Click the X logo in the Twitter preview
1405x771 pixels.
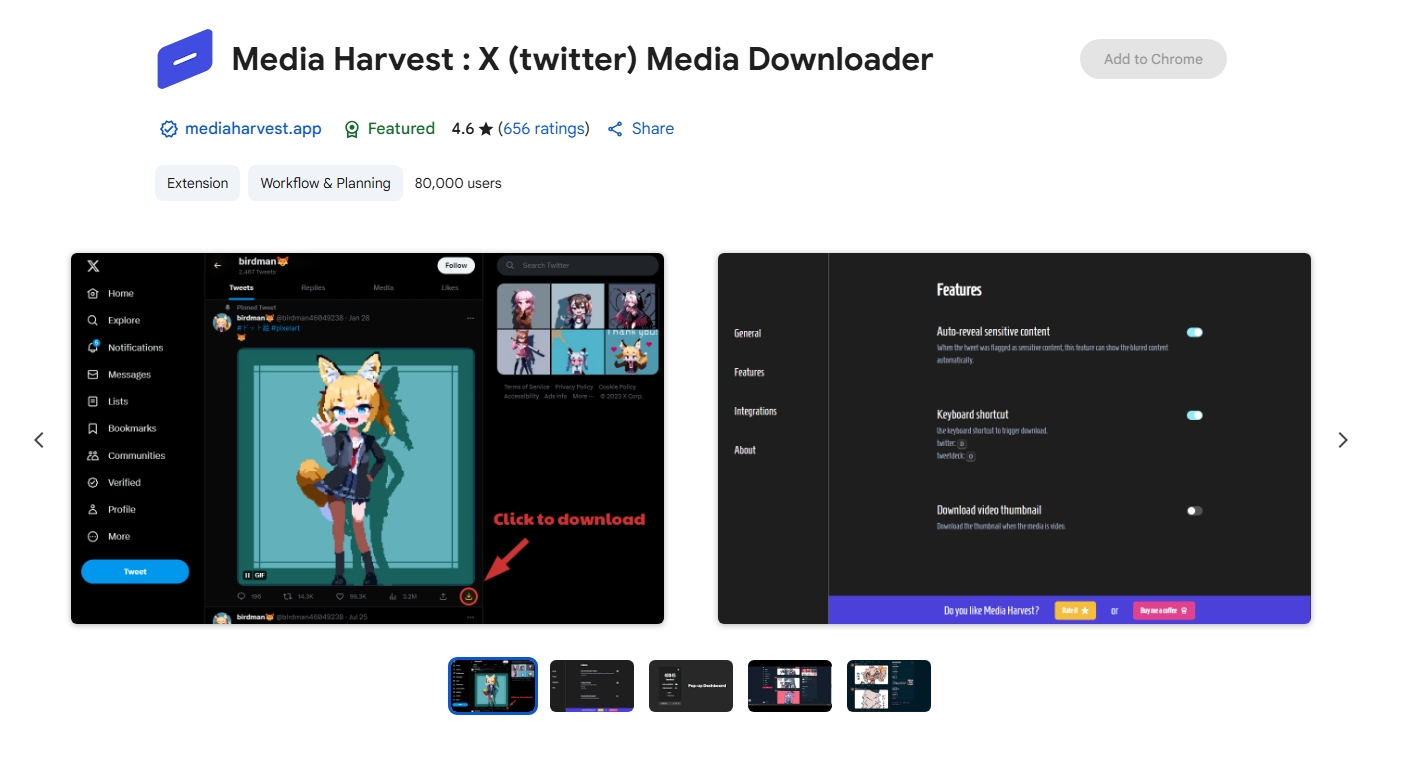pyautogui.click(x=93, y=266)
